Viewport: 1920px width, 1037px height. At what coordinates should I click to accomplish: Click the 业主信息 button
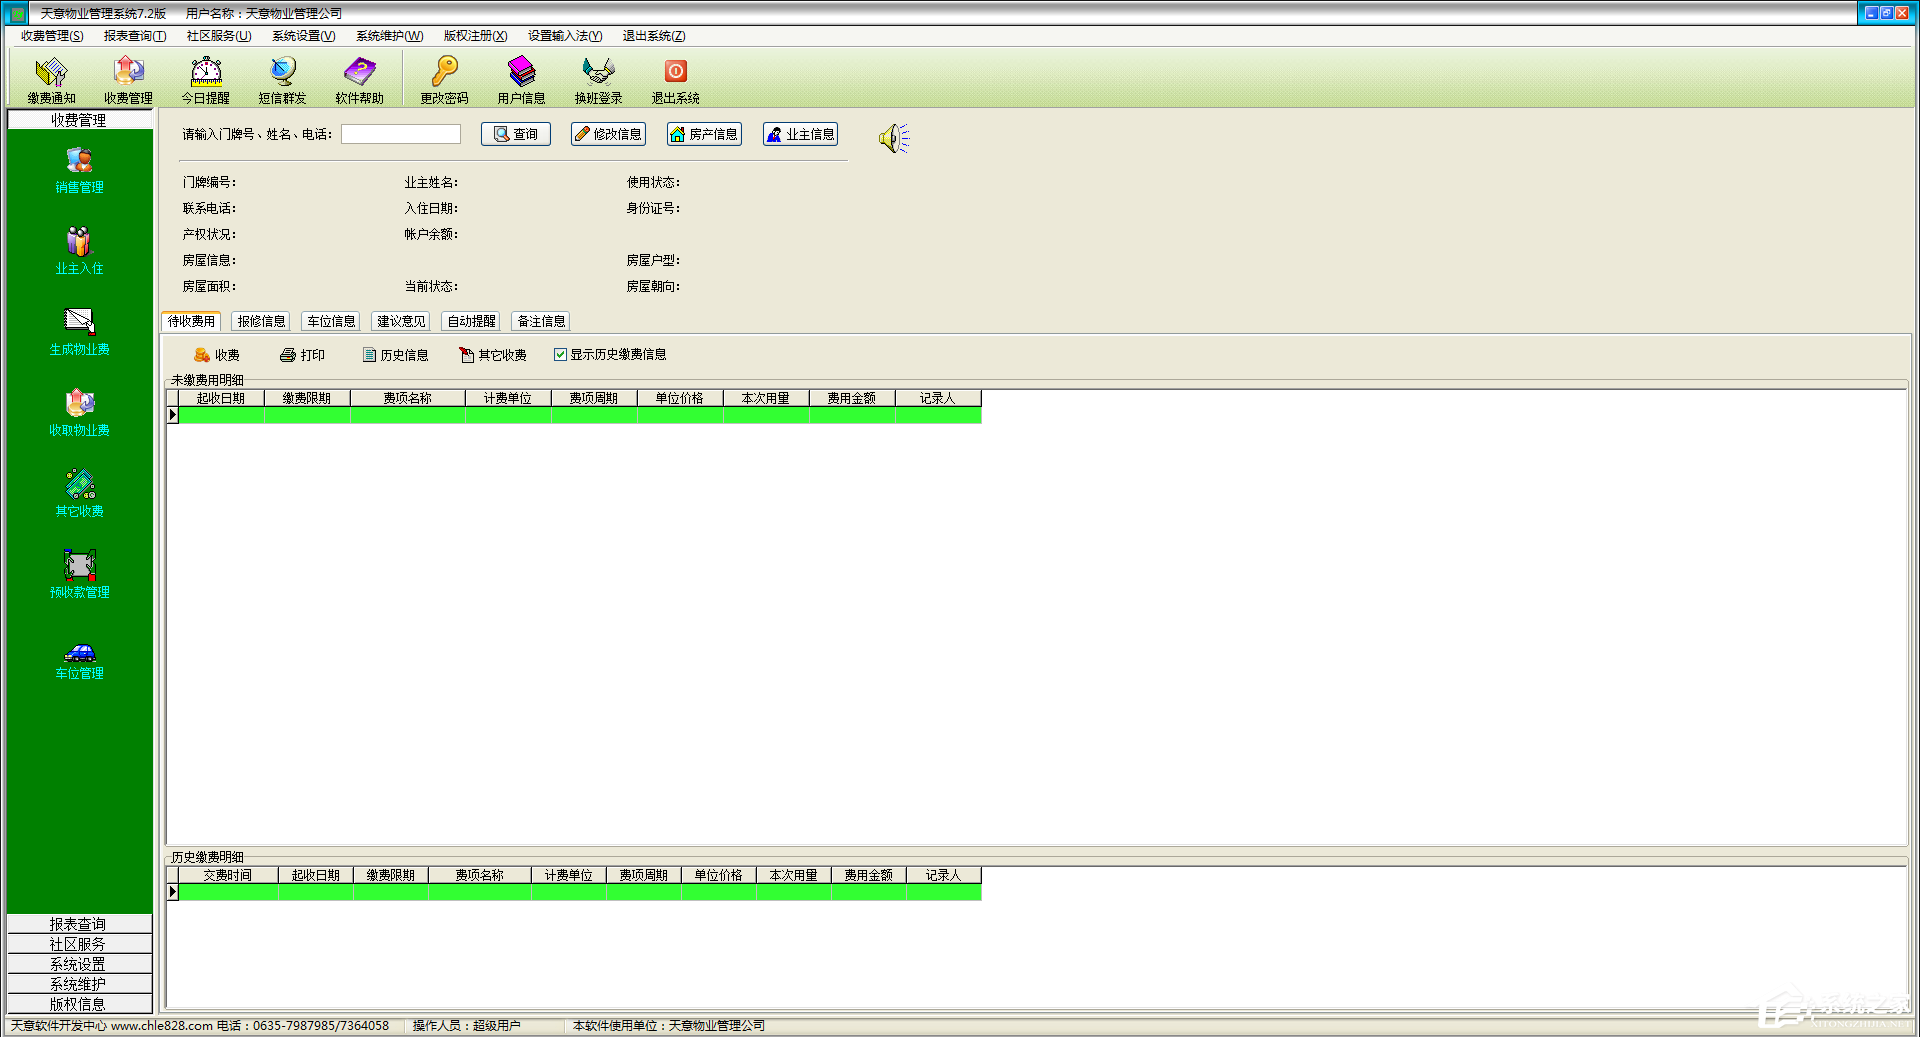(800, 134)
